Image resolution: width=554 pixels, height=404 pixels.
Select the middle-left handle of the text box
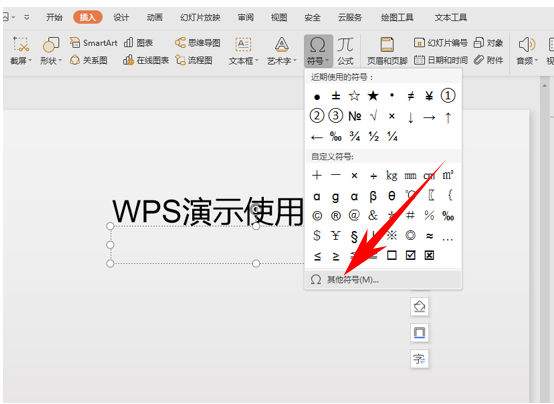point(110,245)
